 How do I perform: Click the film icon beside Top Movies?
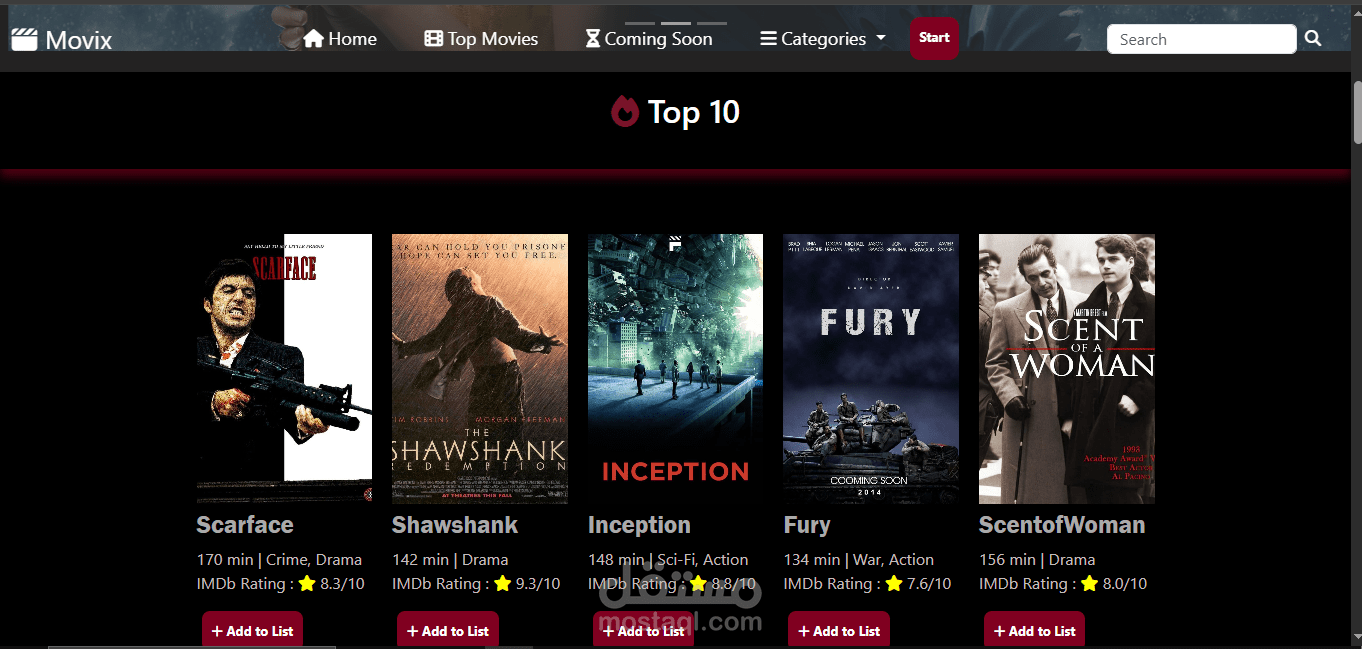tap(433, 39)
